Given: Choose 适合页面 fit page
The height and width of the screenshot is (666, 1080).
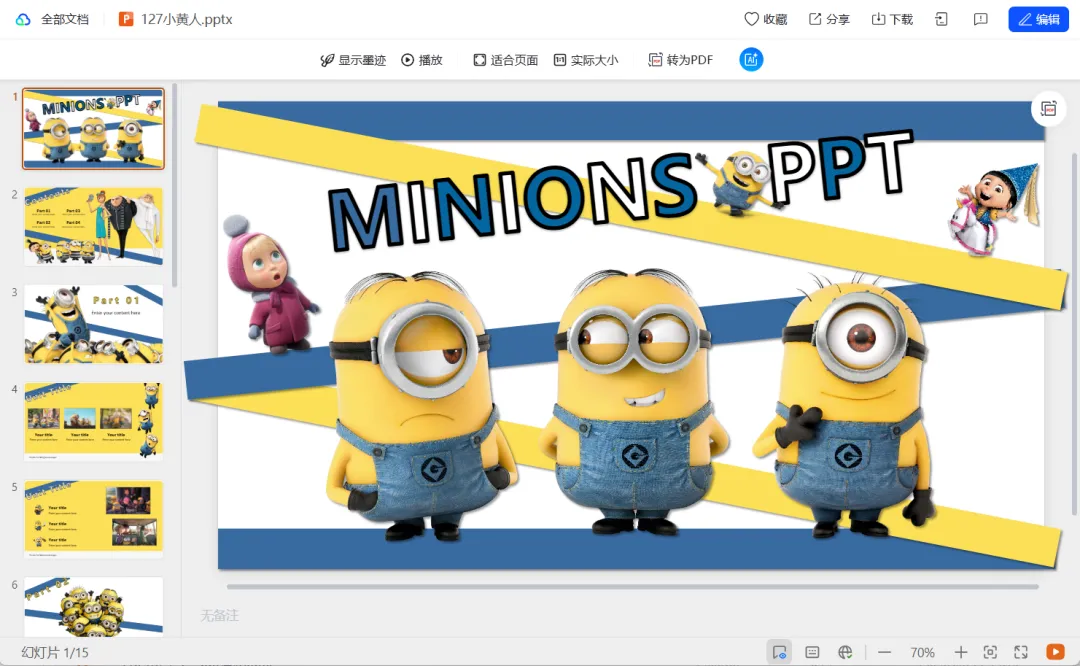Looking at the screenshot, I should tap(506, 60).
